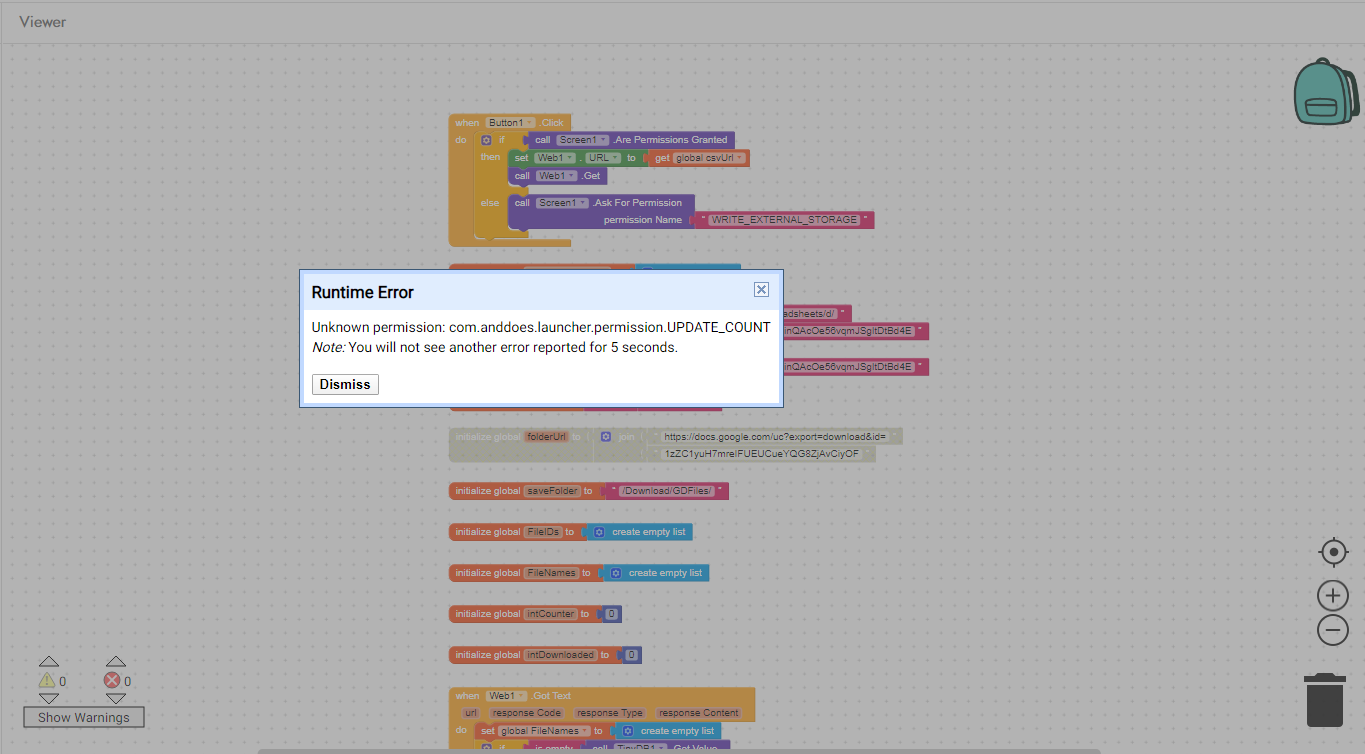The image size is (1365, 754).
Task: Open the backpack icon
Action: point(1327,91)
